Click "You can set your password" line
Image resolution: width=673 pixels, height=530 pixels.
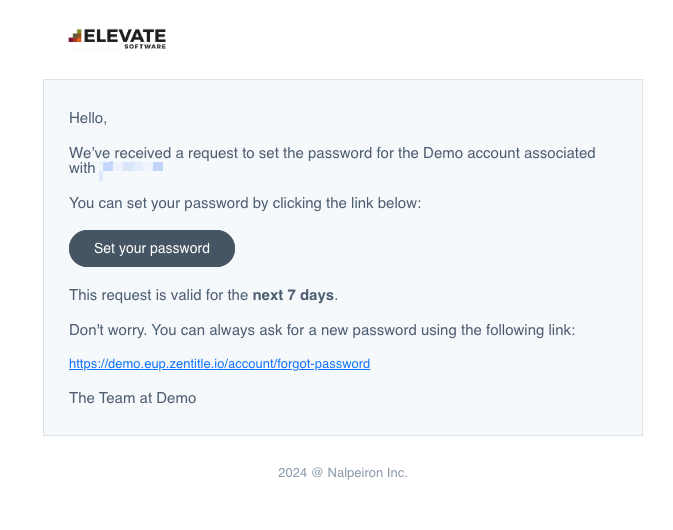(245, 203)
